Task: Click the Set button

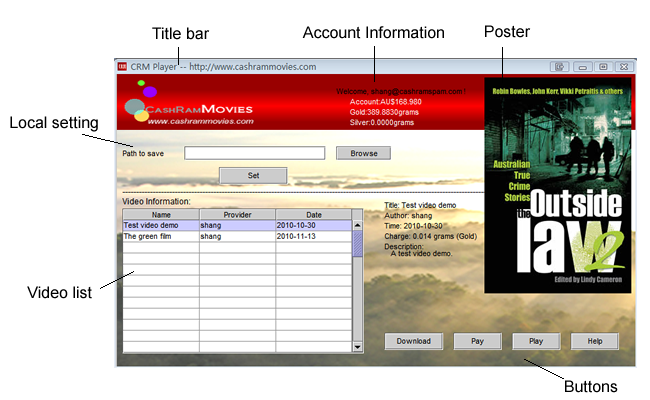Action: click(253, 175)
